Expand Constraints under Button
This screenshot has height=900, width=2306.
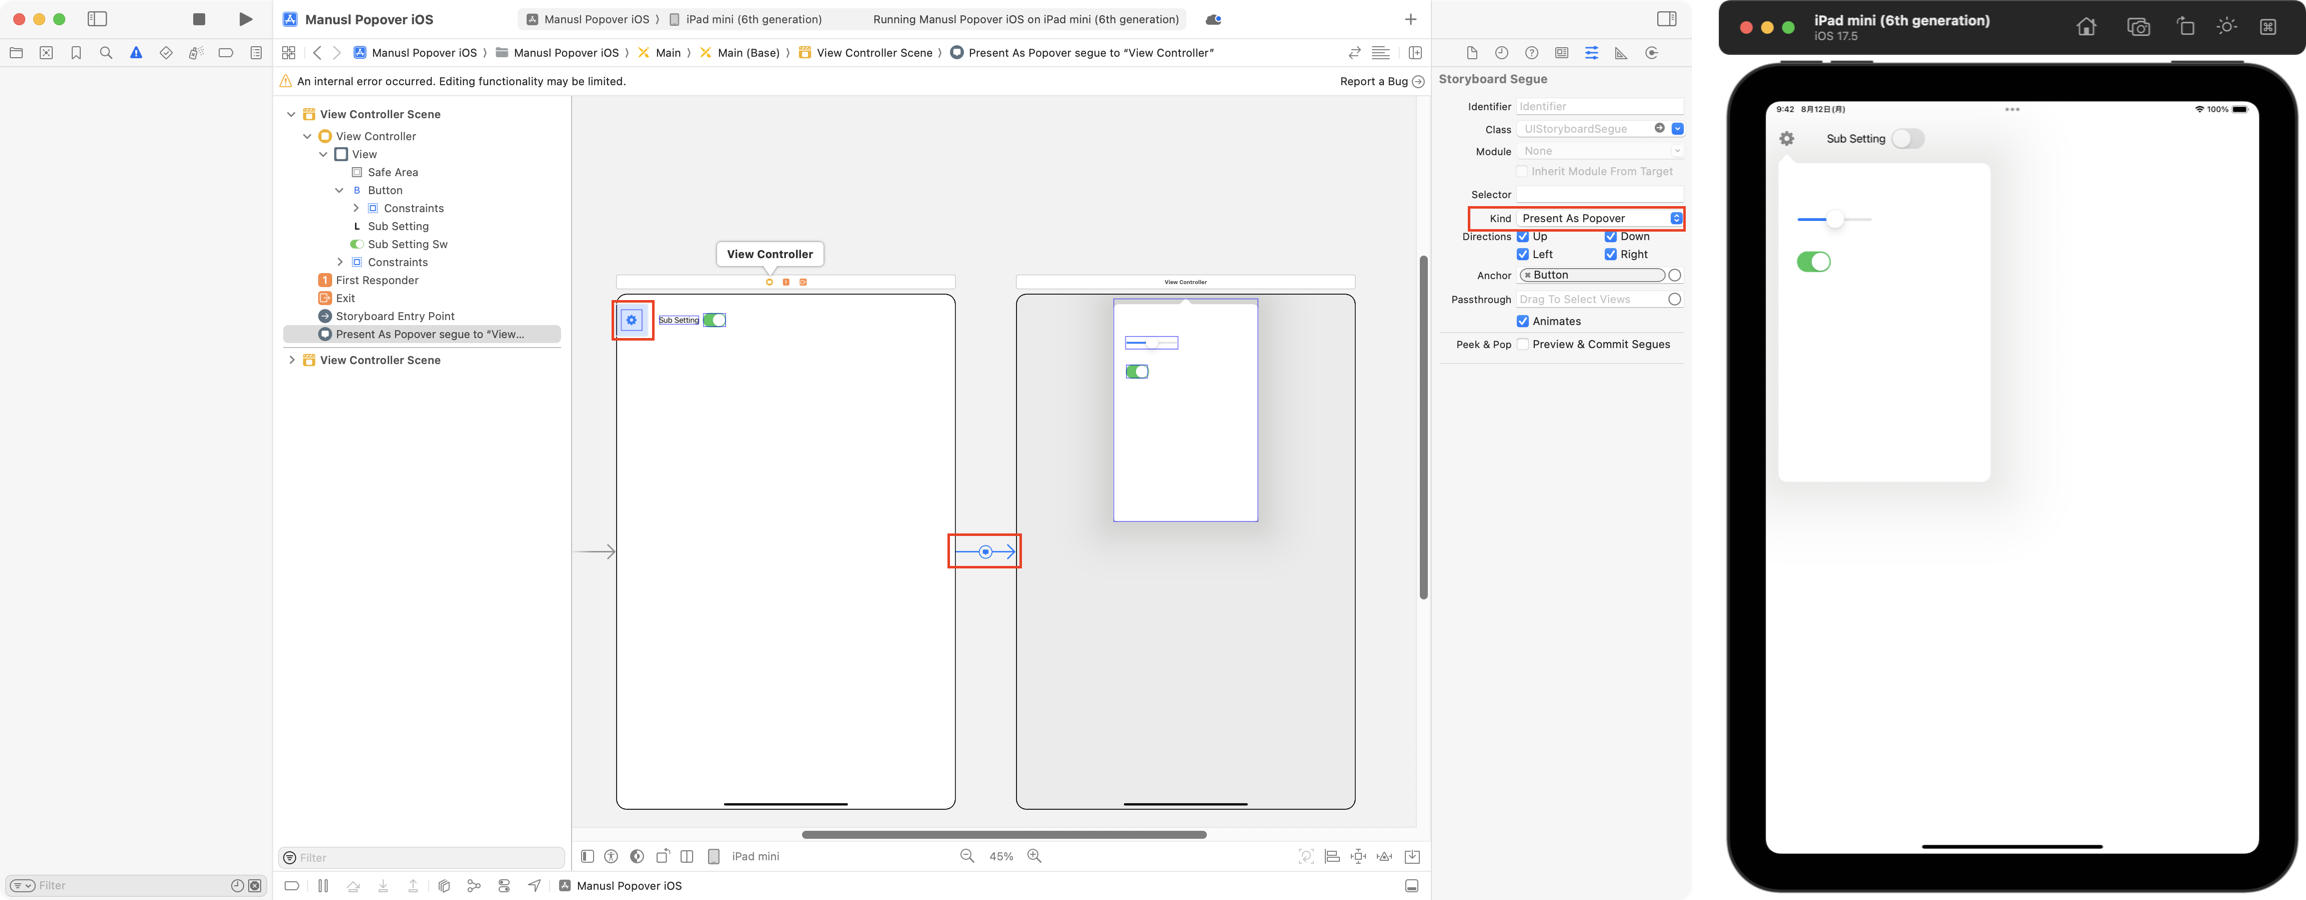[356, 208]
